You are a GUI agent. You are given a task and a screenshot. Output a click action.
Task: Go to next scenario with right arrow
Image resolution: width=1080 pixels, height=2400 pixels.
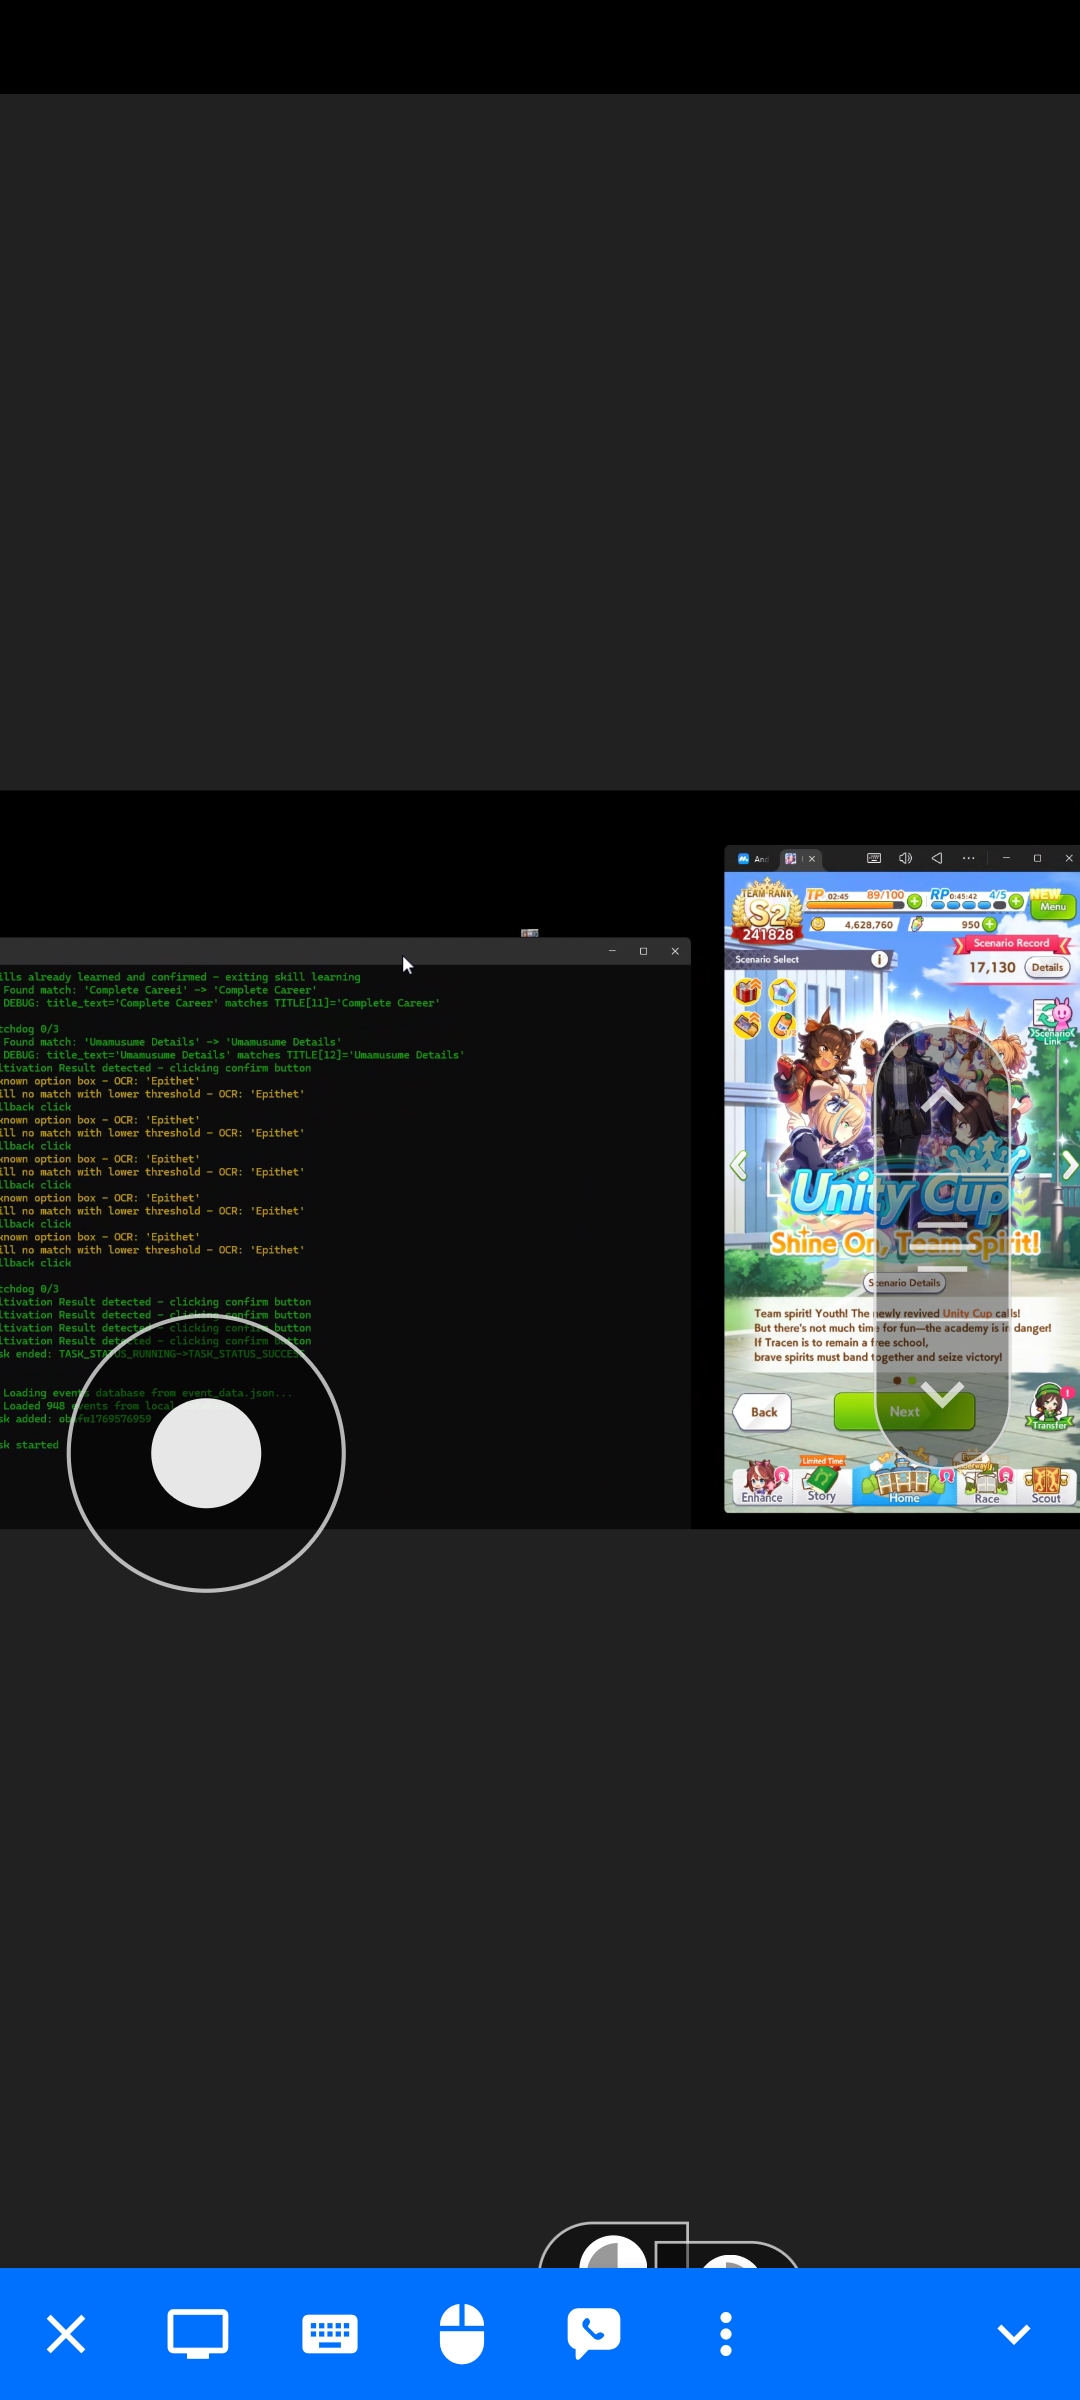(1069, 1165)
